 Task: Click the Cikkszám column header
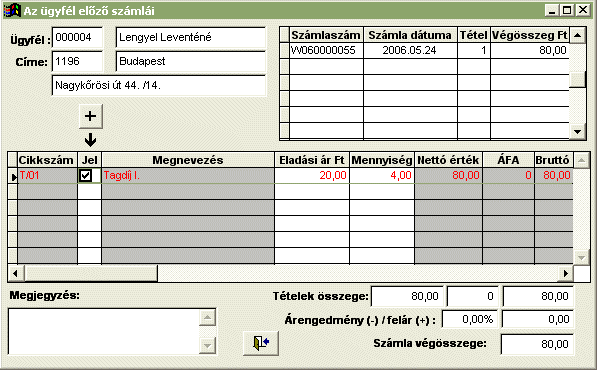pyautogui.click(x=47, y=160)
